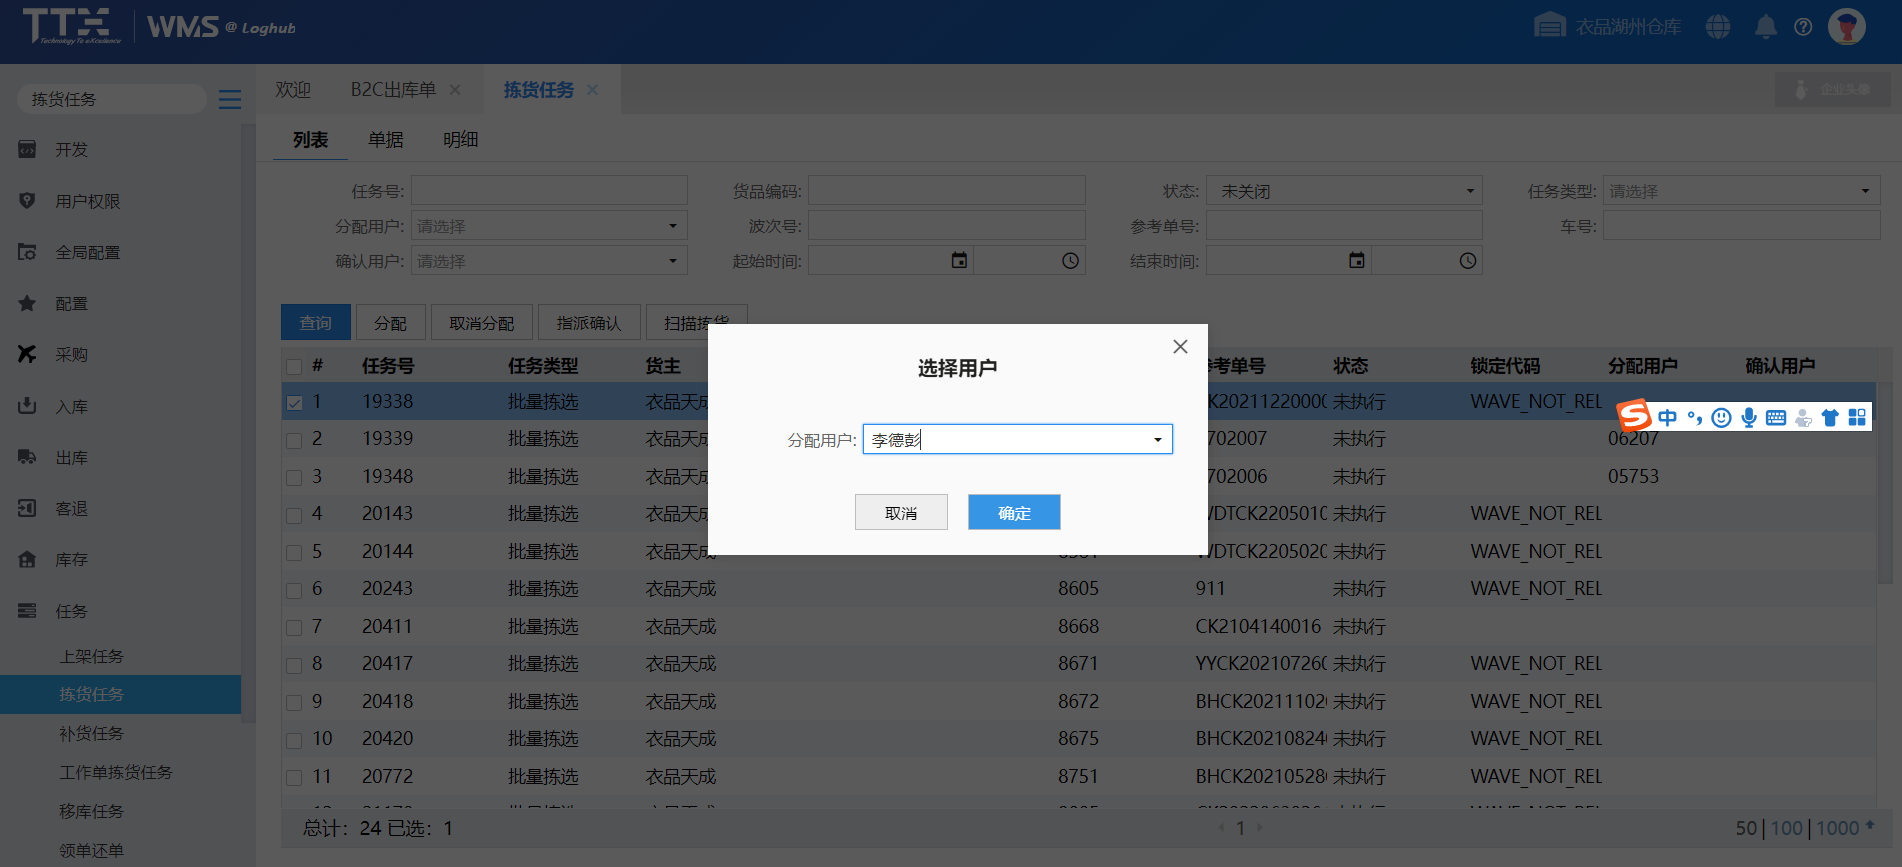The image size is (1902, 867).
Task: Click the Sogou microphone voice input icon
Action: click(1748, 418)
